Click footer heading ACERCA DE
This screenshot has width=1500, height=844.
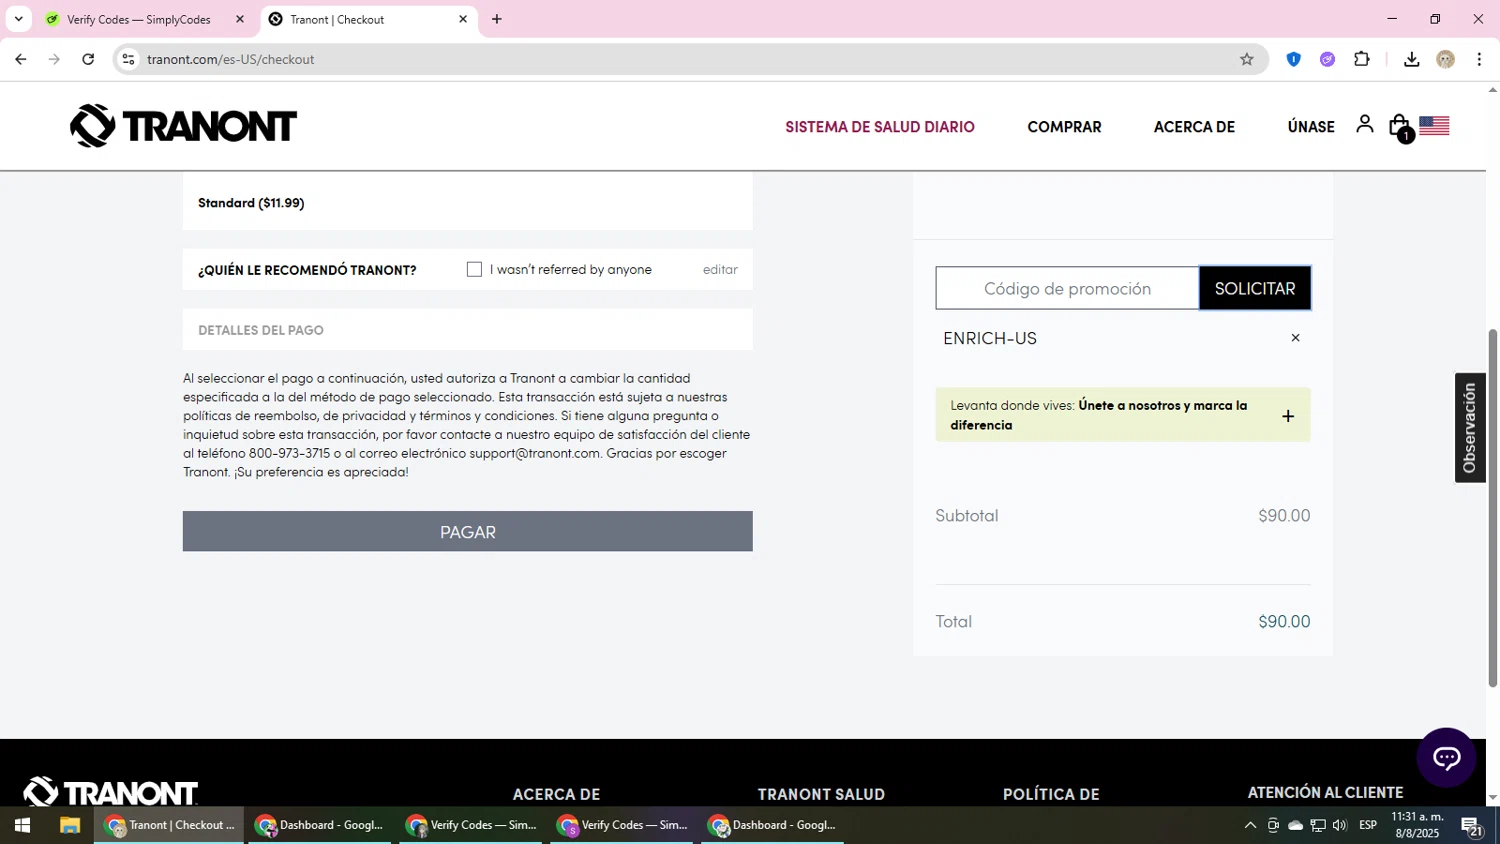(556, 794)
